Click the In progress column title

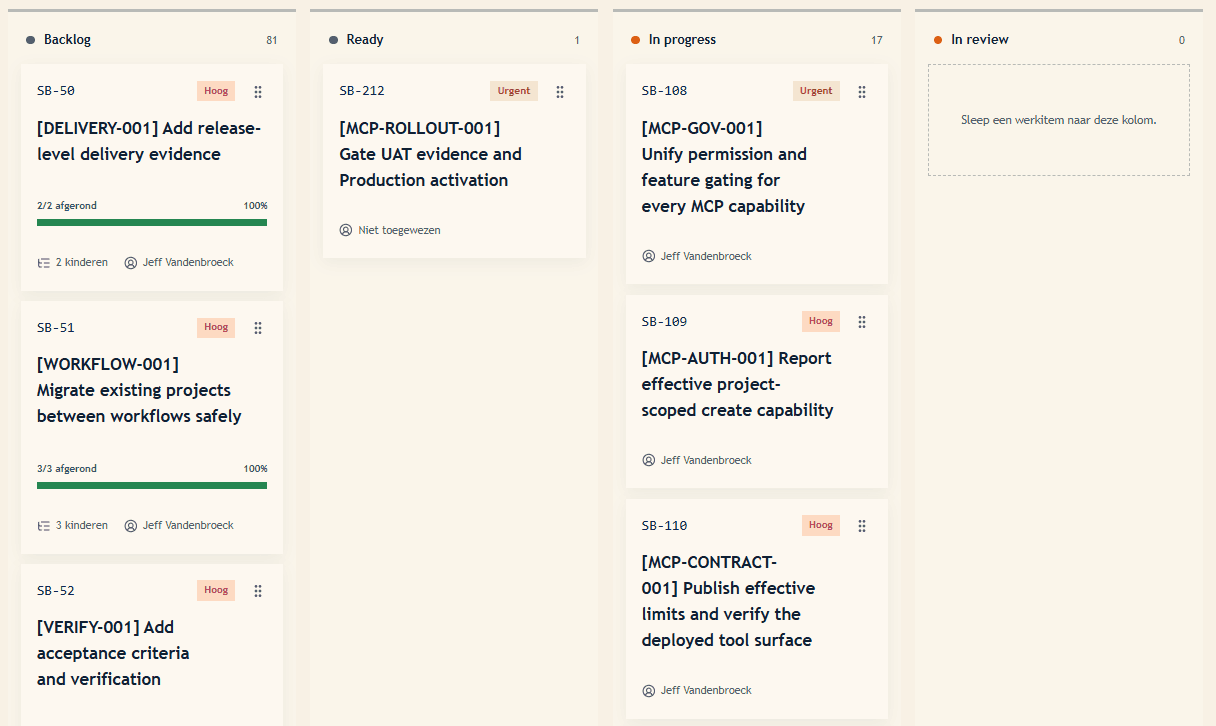coord(682,40)
